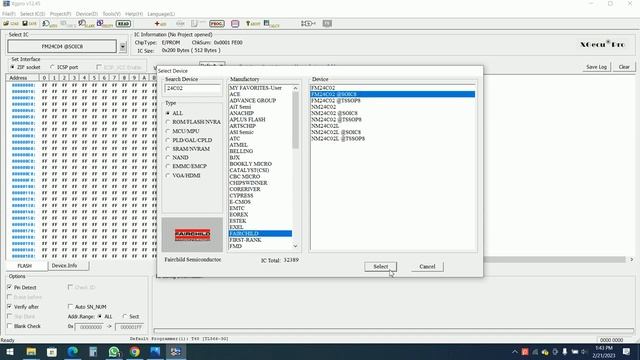
Task: Select ATMEL in manufacturer list
Action: click(x=238, y=145)
